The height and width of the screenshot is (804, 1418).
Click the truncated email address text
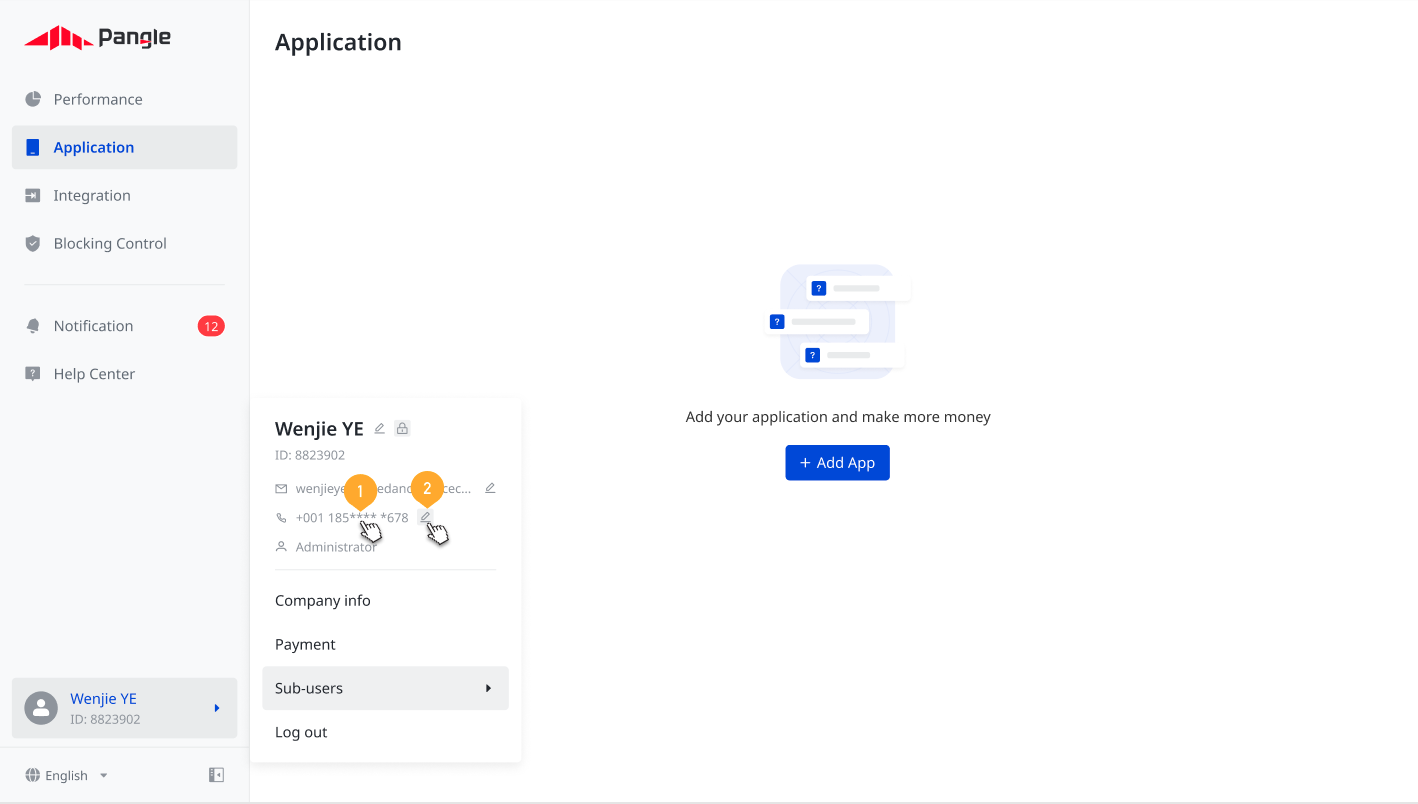[384, 489]
